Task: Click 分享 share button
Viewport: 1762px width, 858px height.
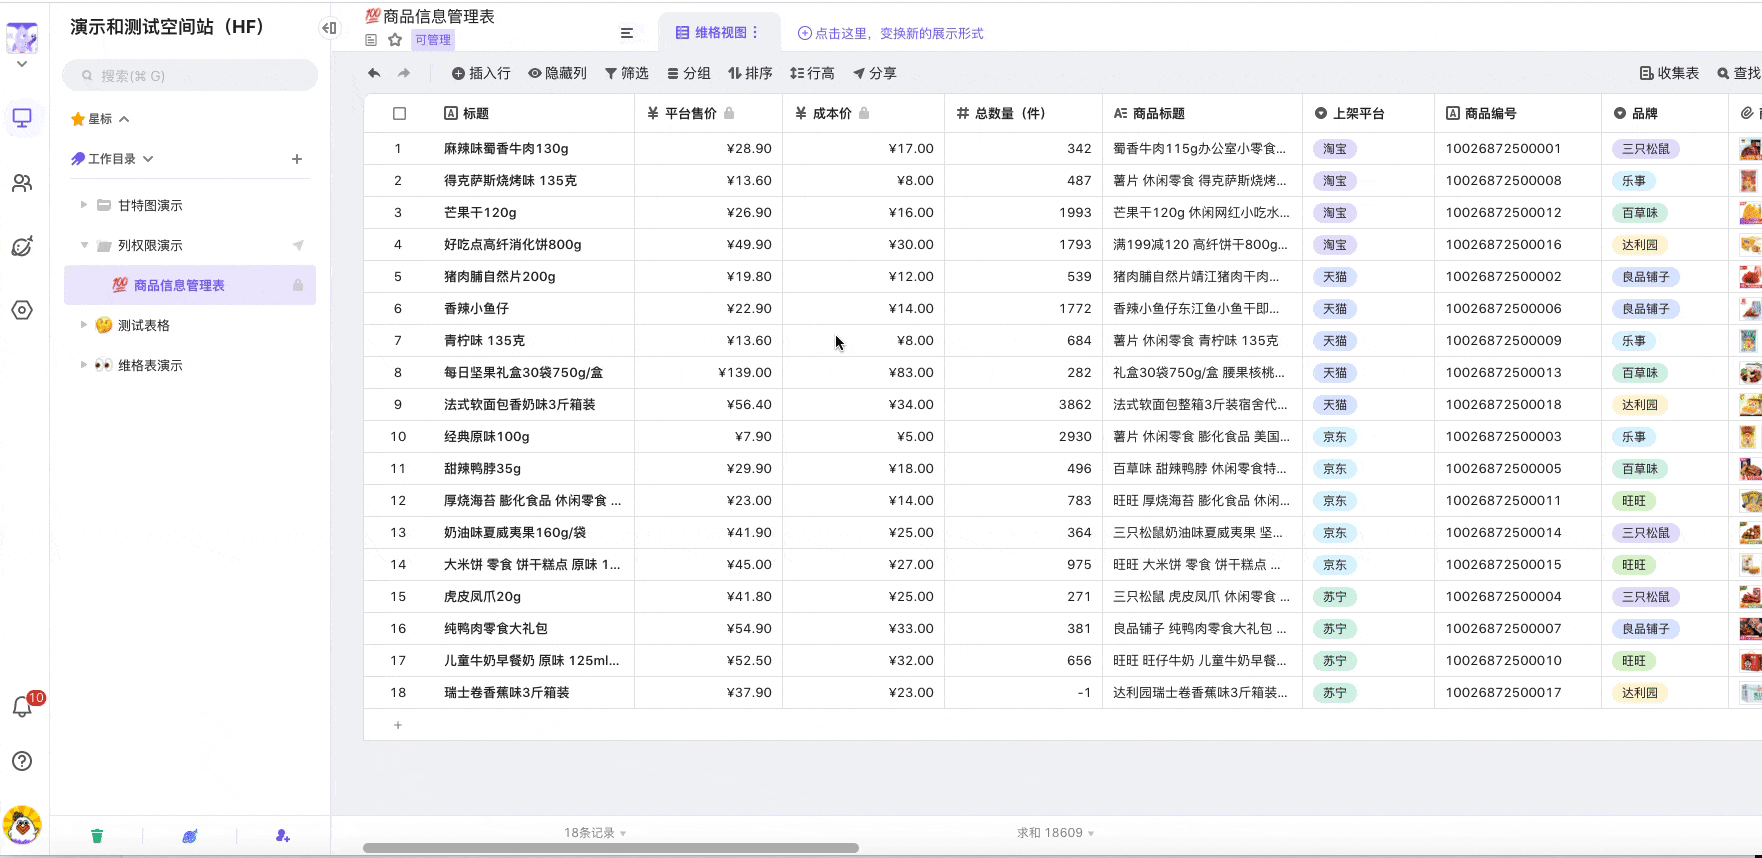Action: pos(875,73)
